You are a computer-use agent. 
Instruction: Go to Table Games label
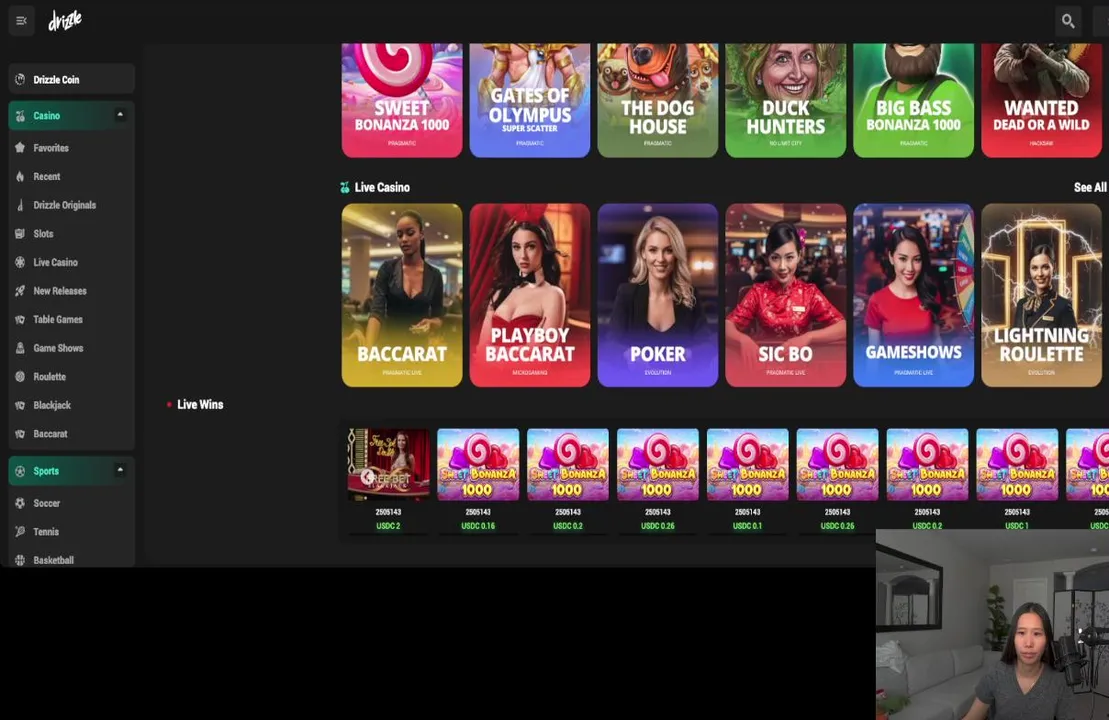pyautogui.click(x=58, y=320)
